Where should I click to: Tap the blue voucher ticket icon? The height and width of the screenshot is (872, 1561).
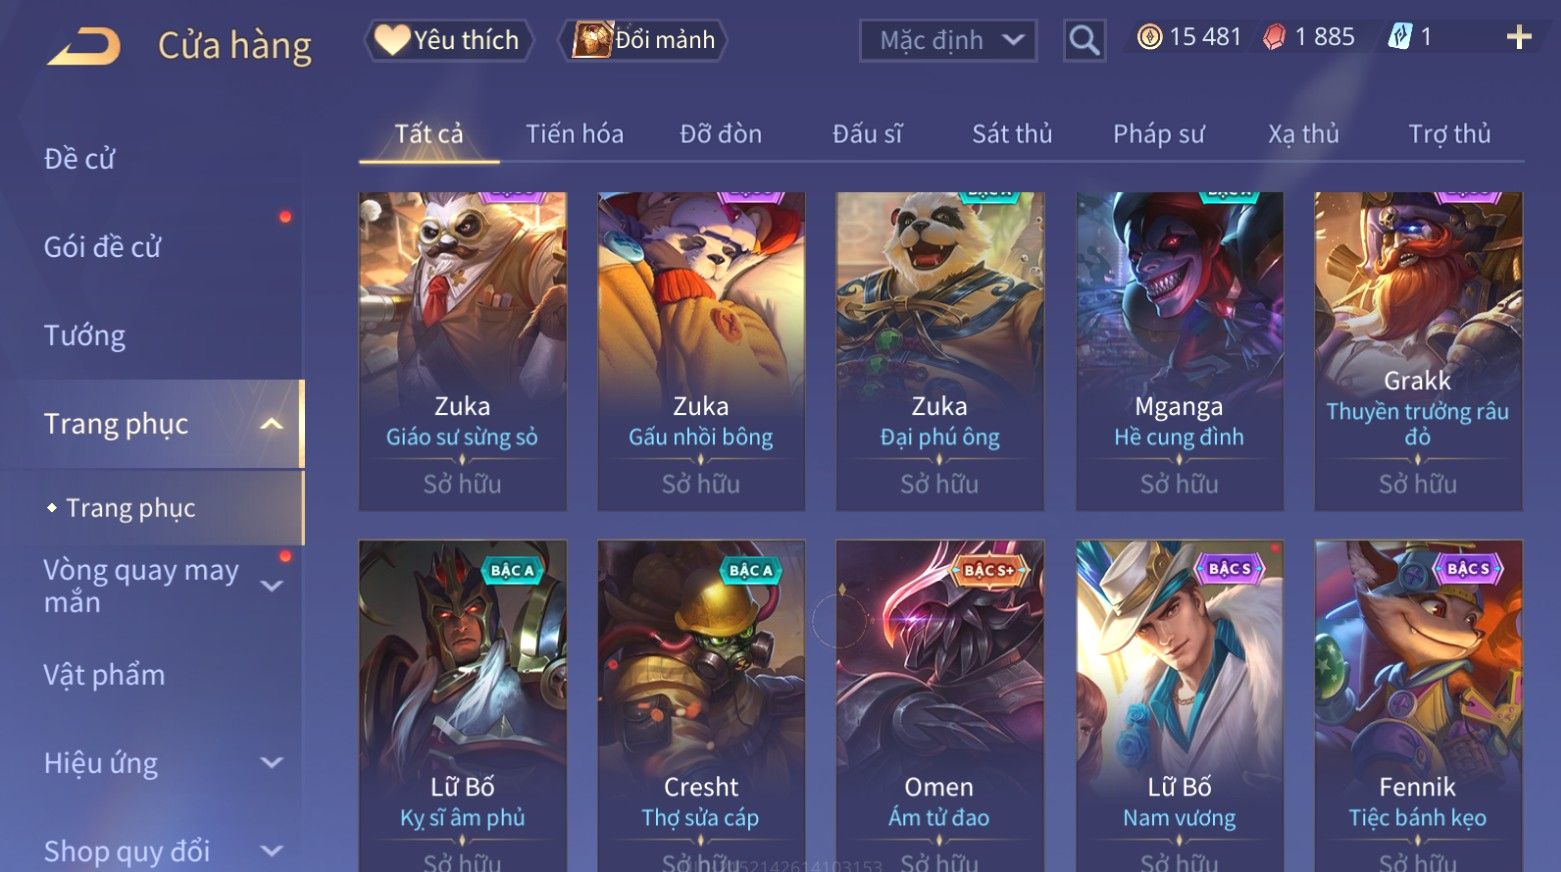(1399, 38)
